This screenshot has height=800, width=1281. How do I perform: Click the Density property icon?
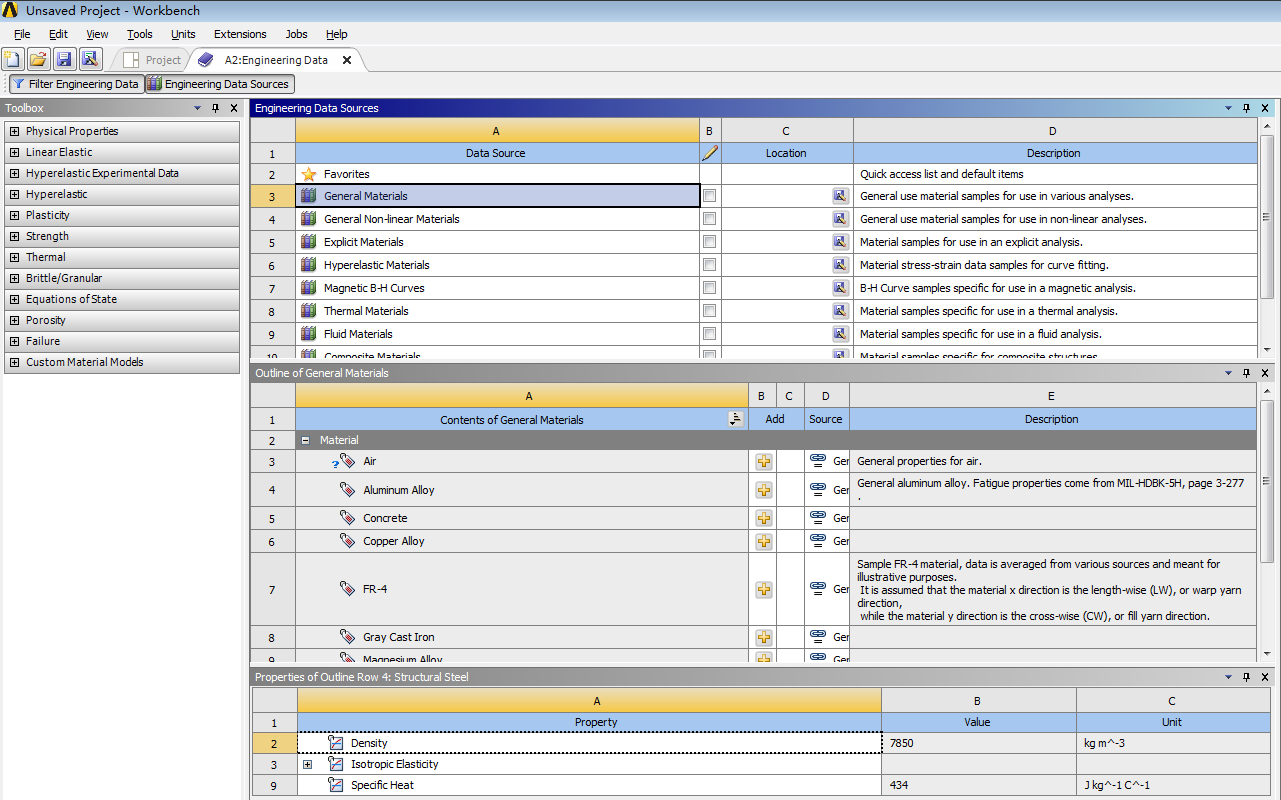pyautogui.click(x=336, y=743)
